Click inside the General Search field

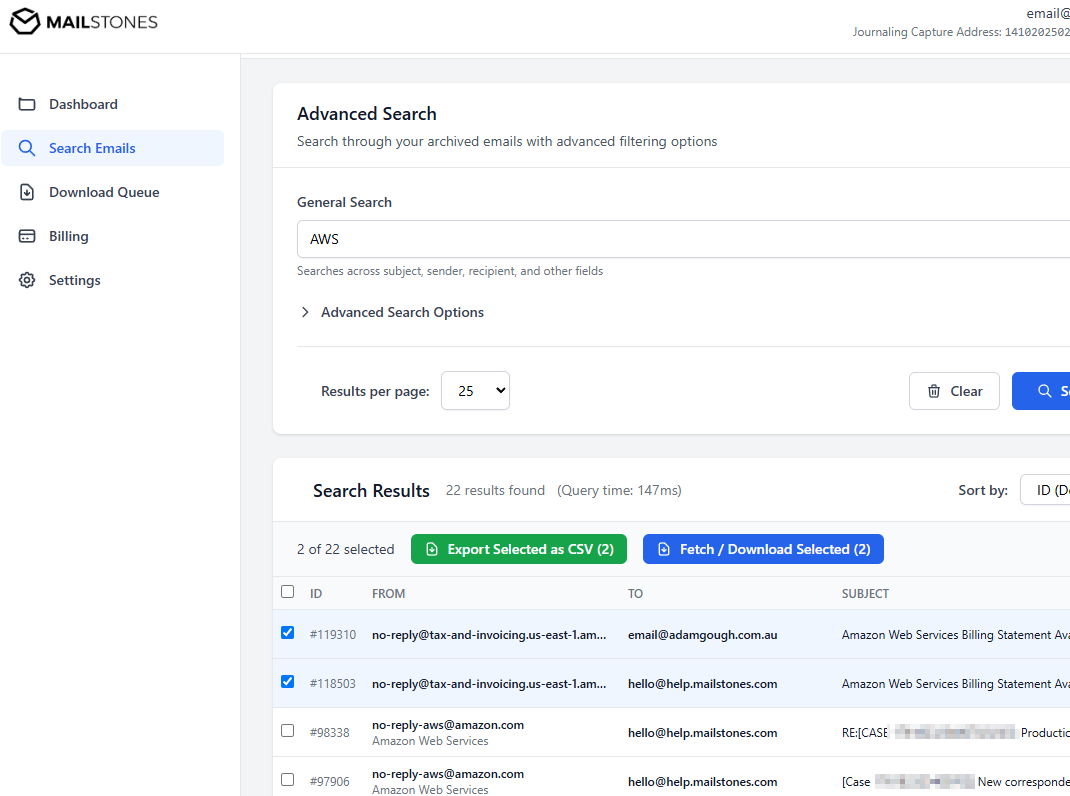click(x=600, y=239)
